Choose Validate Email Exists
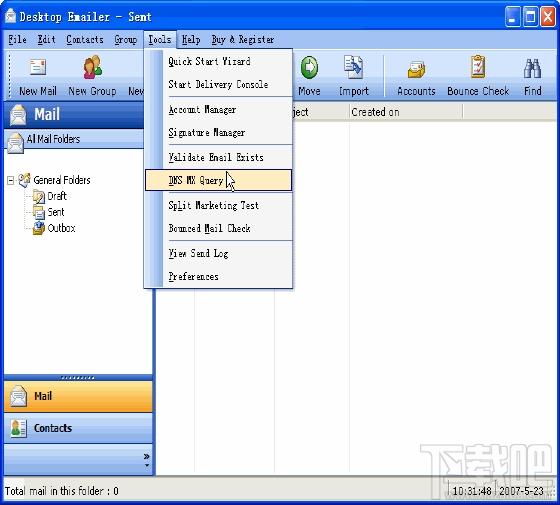Screen dimensions: 560x505 coord(219,158)
